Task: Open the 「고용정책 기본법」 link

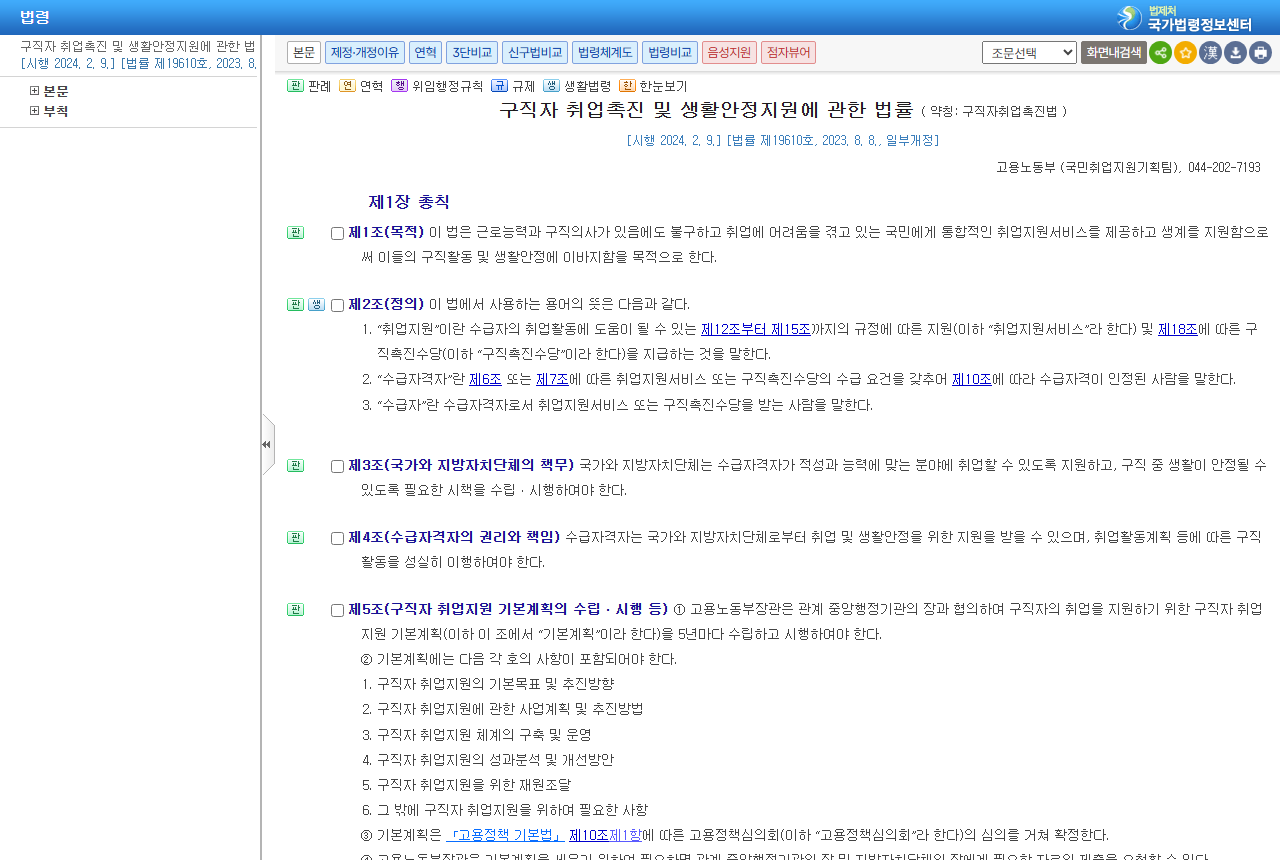Action: [x=505, y=835]
